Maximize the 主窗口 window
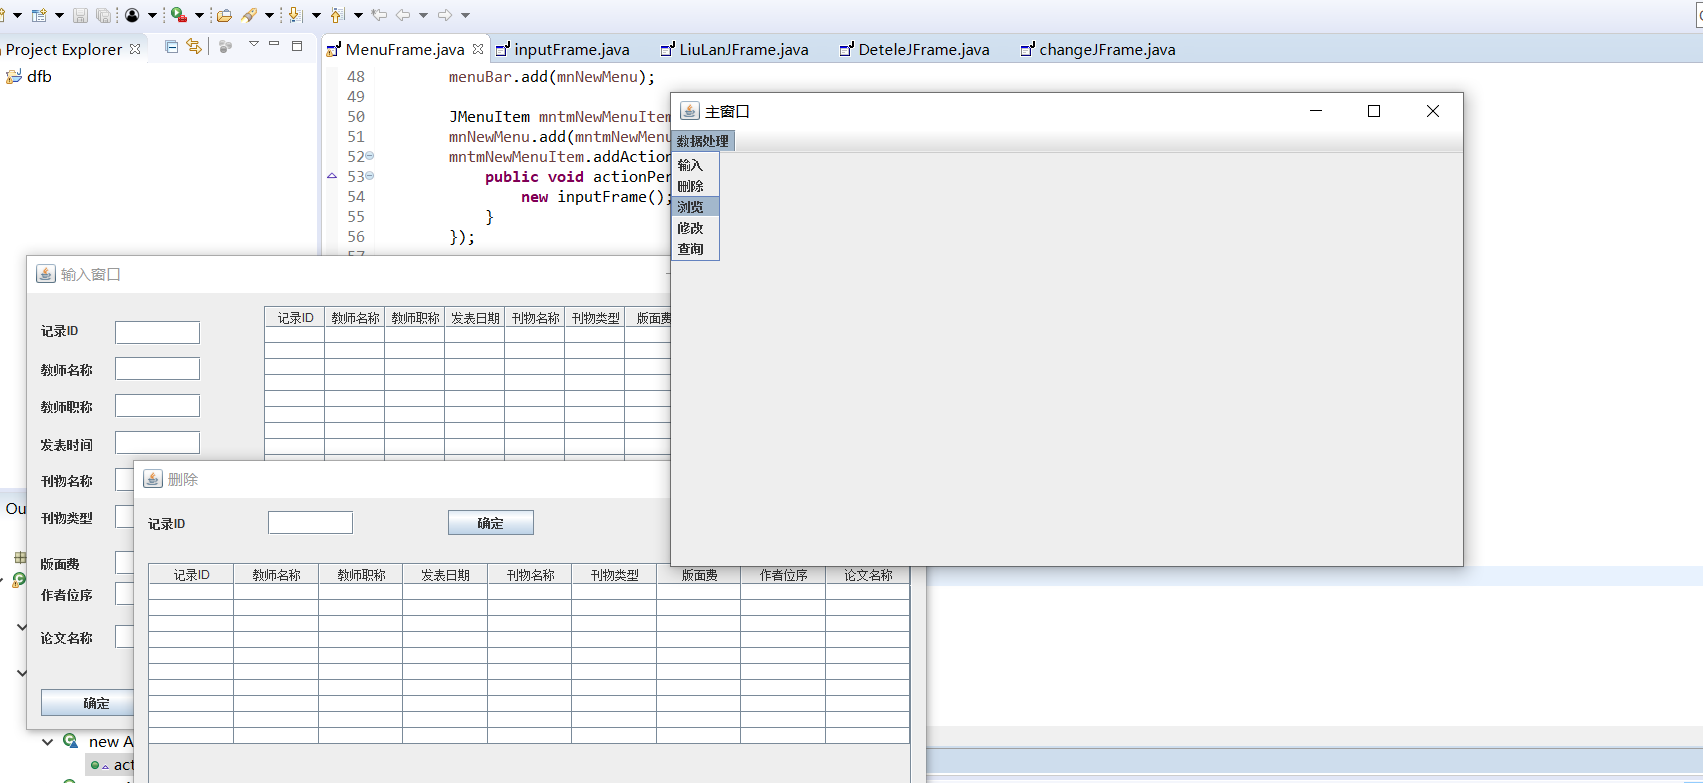This screenshot has width=1703, height=783. pos(1374,111)
